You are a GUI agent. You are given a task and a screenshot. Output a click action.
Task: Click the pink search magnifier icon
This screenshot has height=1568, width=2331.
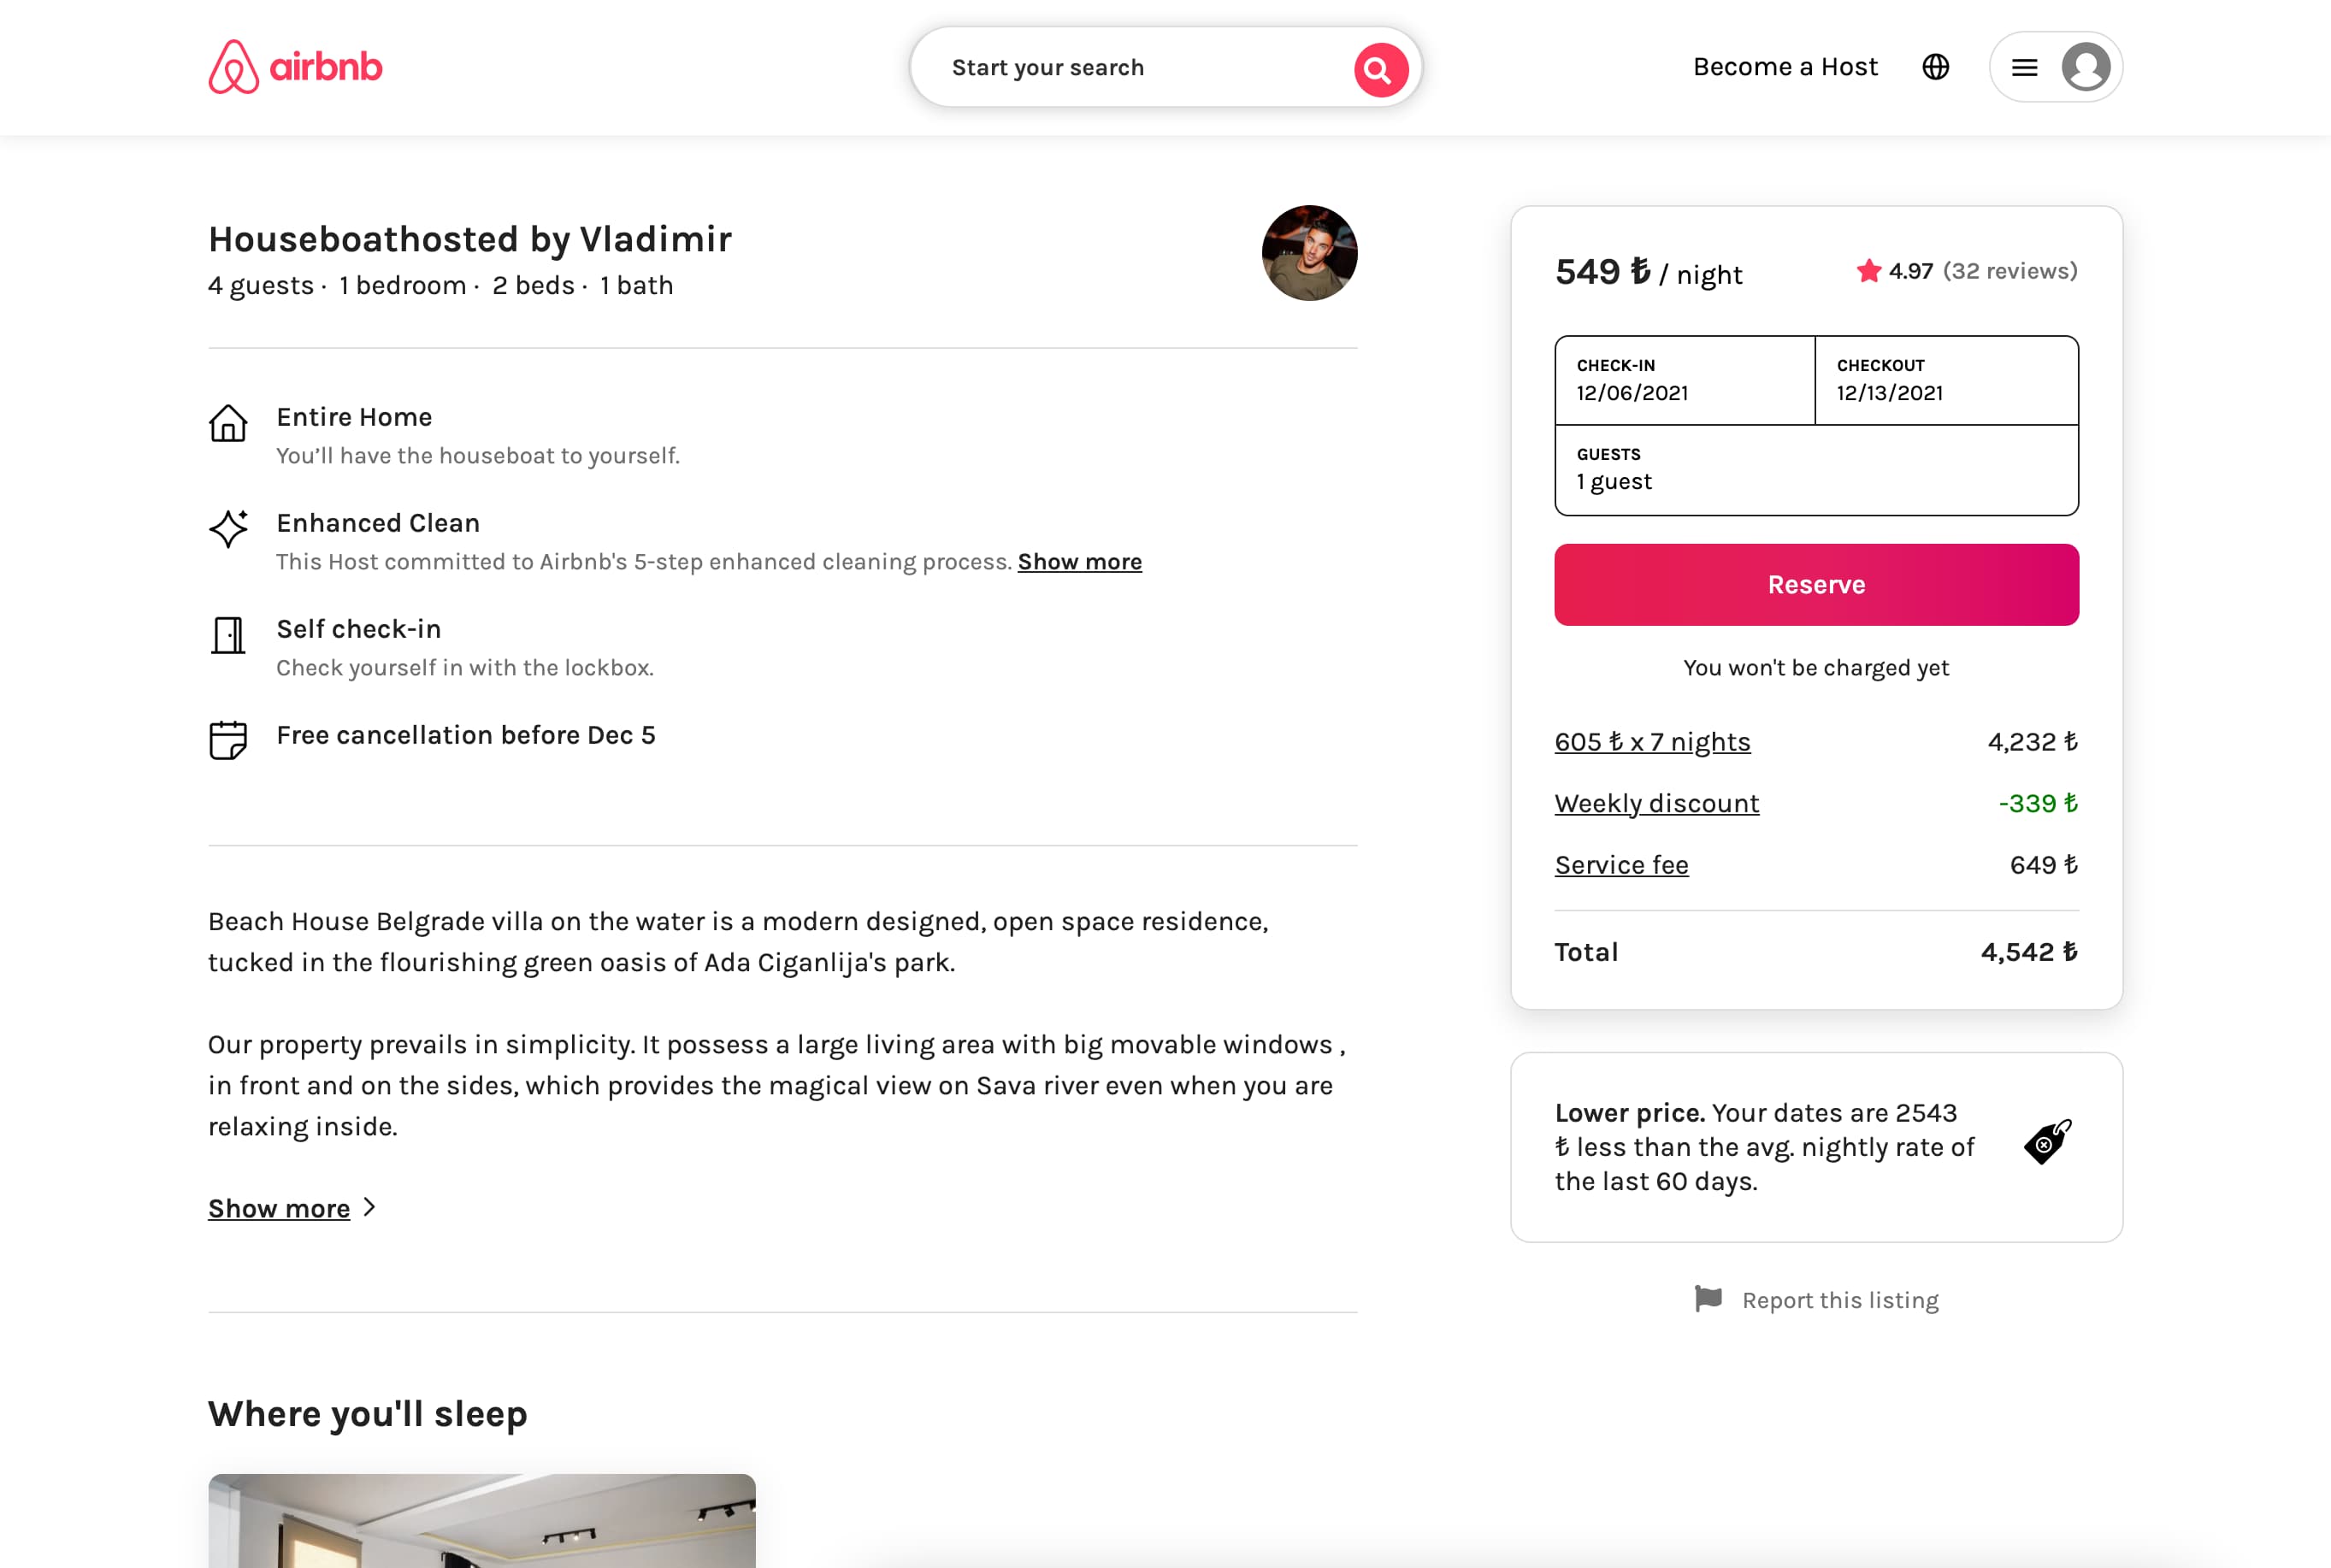click(x=1379, y=68)
